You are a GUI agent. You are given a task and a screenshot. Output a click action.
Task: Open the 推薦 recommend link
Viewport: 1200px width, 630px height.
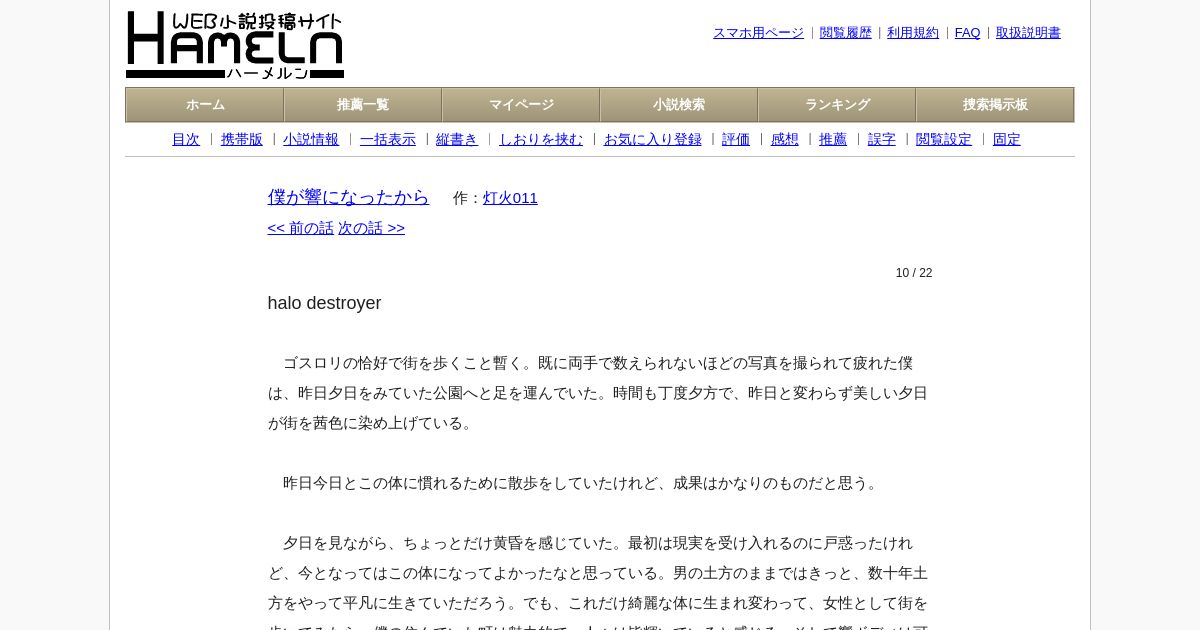pos(833,140)
